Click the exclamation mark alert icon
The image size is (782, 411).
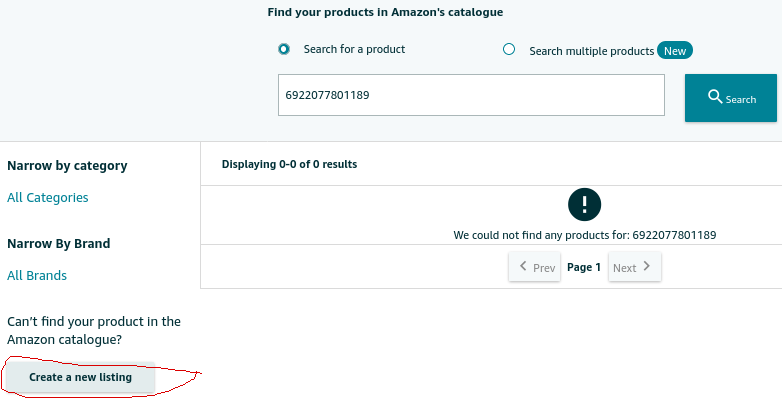point(585,205)
